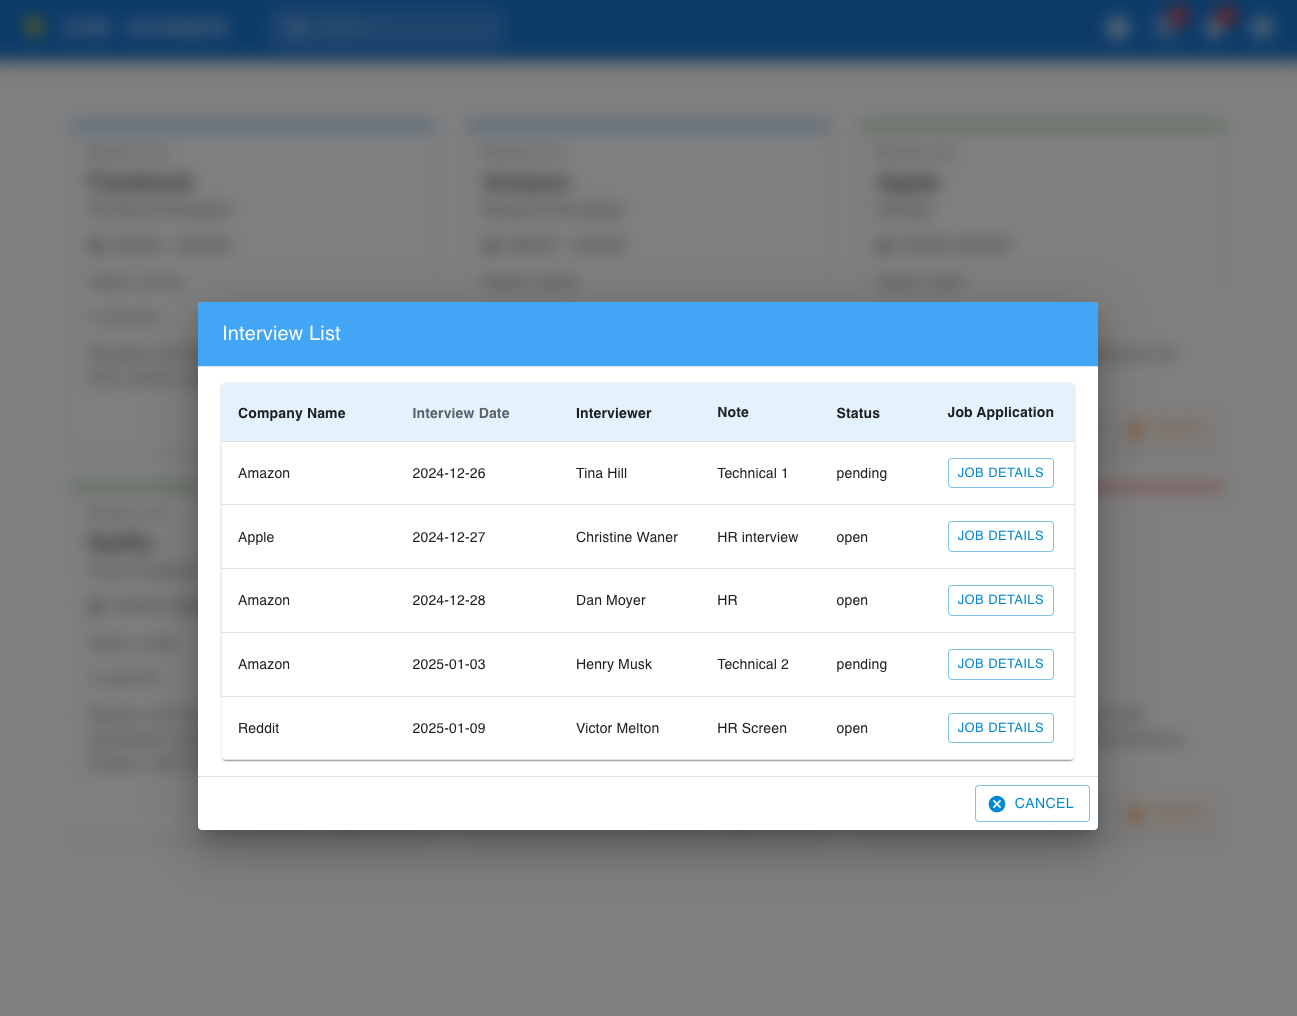Cancel the Interview List dialog
Viewport: 1297px width, 1016px height.
click(x=1032, y=803)
